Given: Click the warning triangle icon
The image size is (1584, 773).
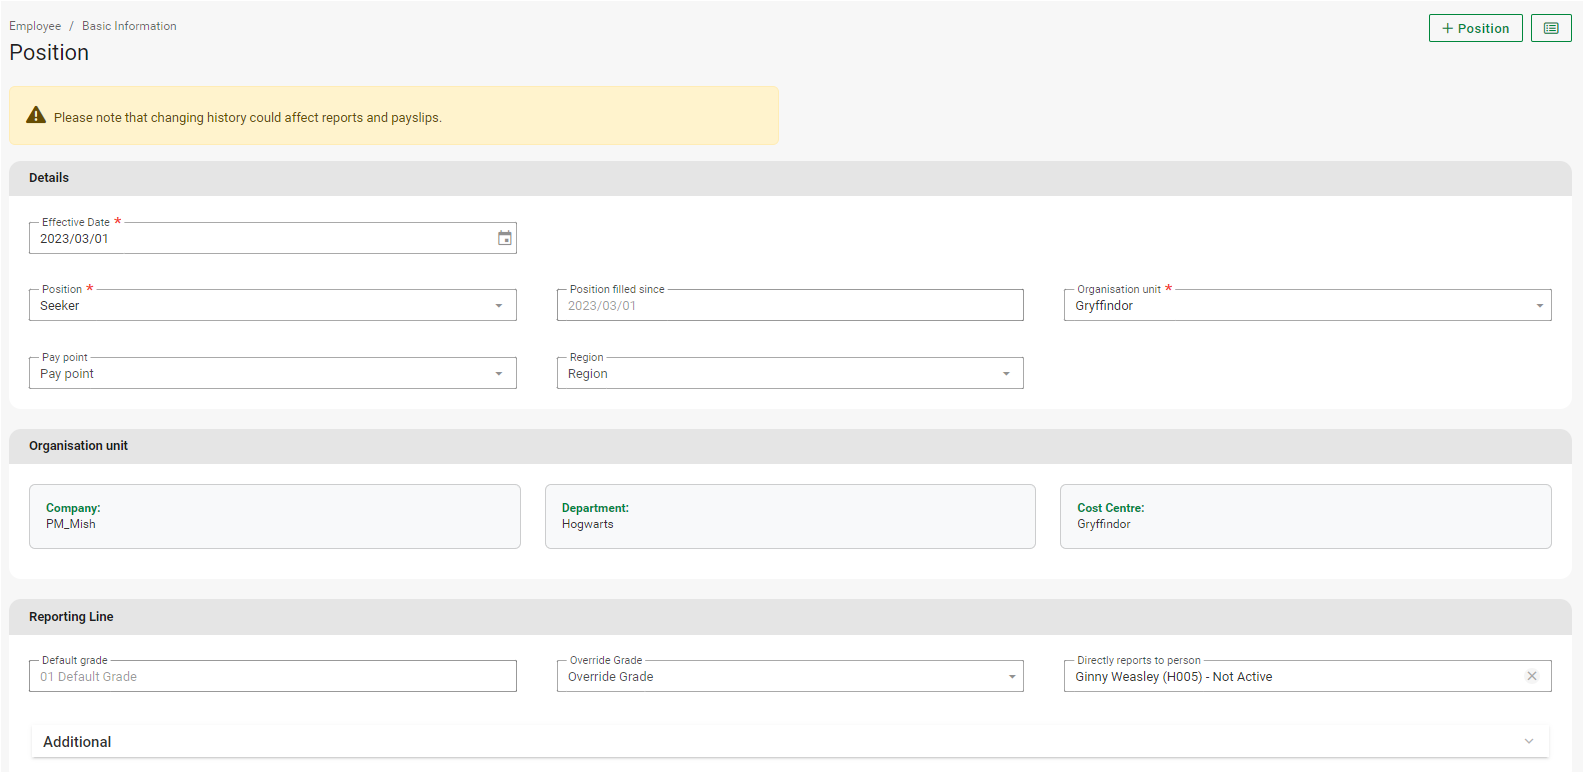Looking at the screenshot, I should (36, 116).
